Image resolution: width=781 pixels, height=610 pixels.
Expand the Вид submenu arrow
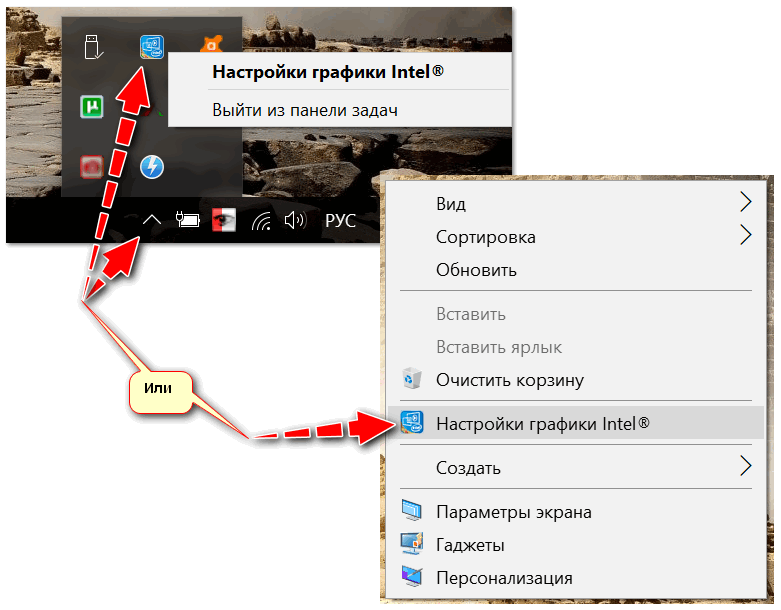745,202
